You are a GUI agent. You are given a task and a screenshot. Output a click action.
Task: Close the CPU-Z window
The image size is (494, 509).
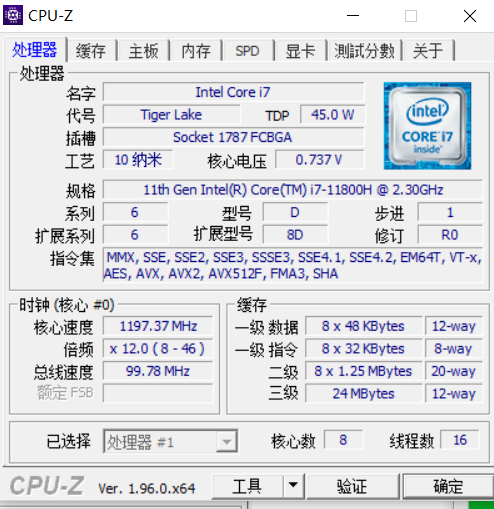pos(470,16)
